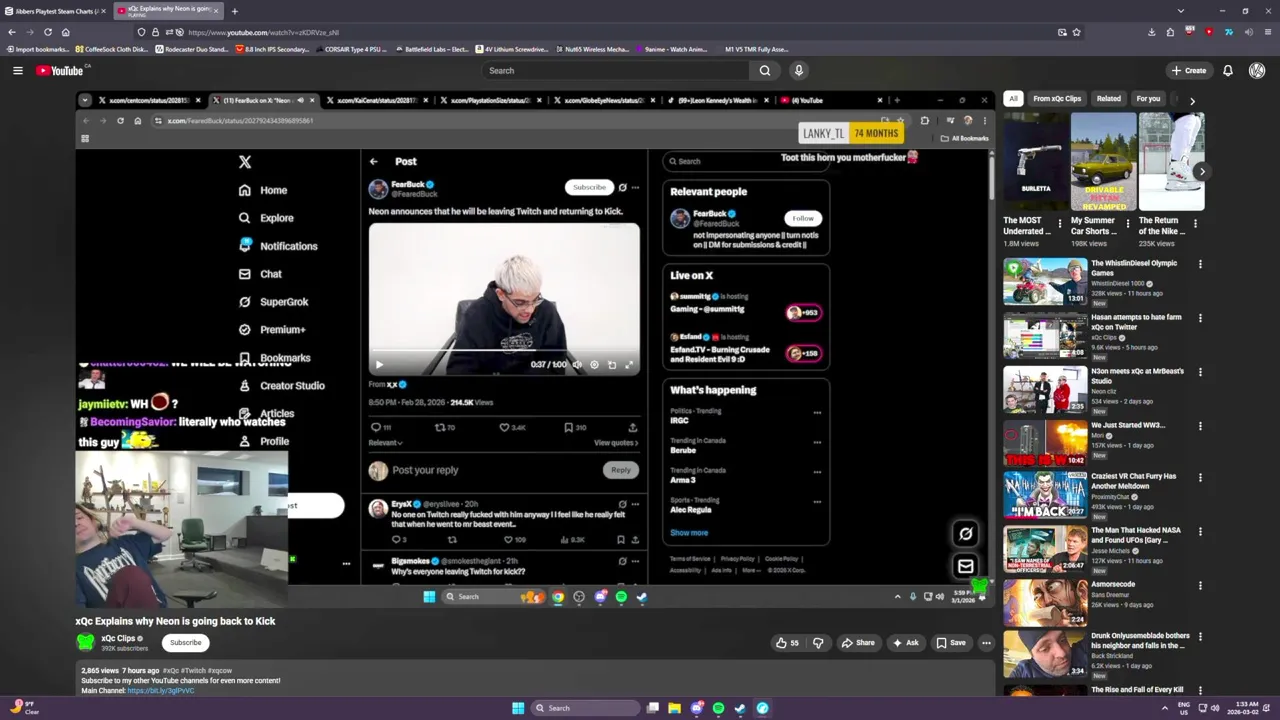
Task: Close the xQc Explains browser tab
Action: click(x=215, y=11)
